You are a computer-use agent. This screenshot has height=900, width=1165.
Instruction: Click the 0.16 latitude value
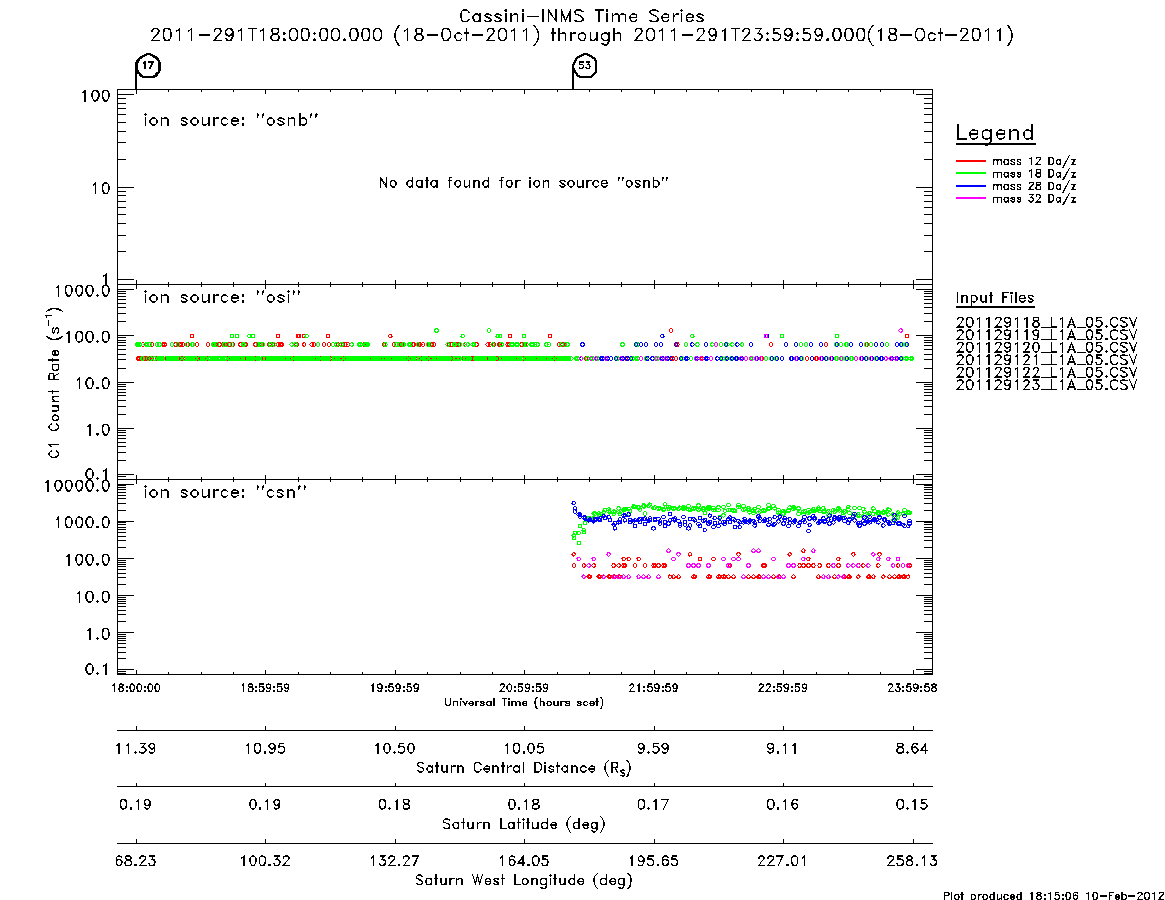click(x=782, y=804)
